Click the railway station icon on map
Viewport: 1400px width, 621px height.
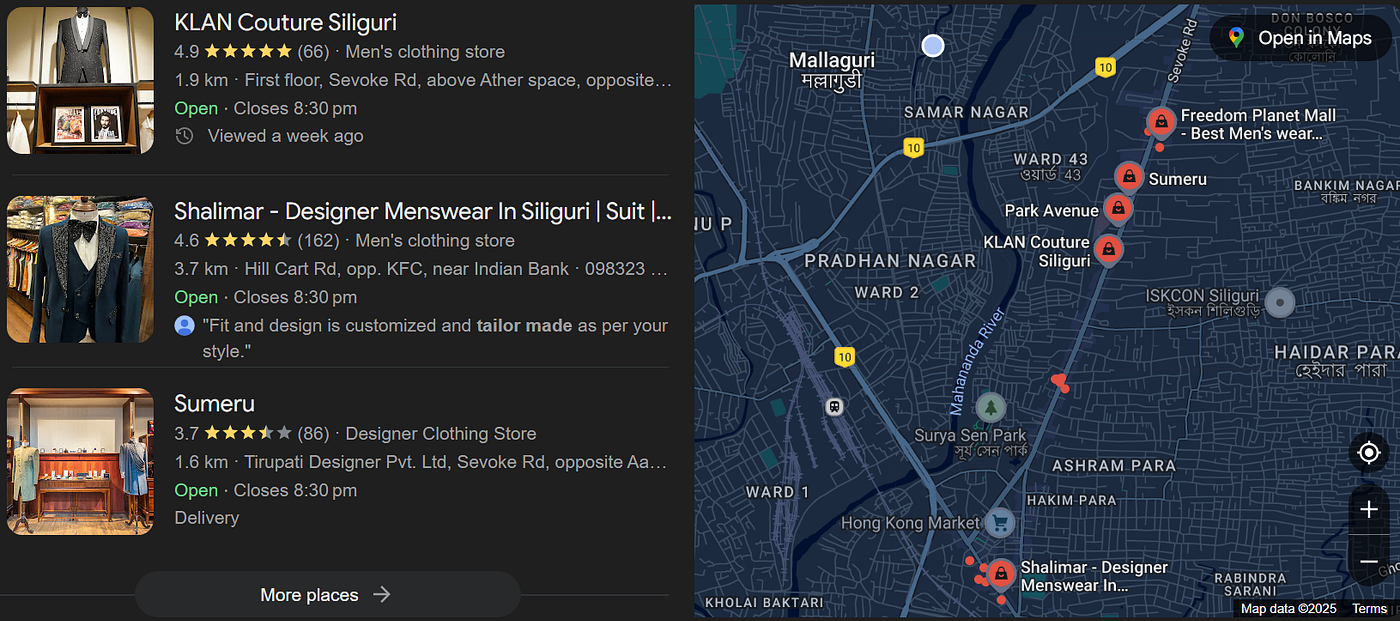pos(834,406)
